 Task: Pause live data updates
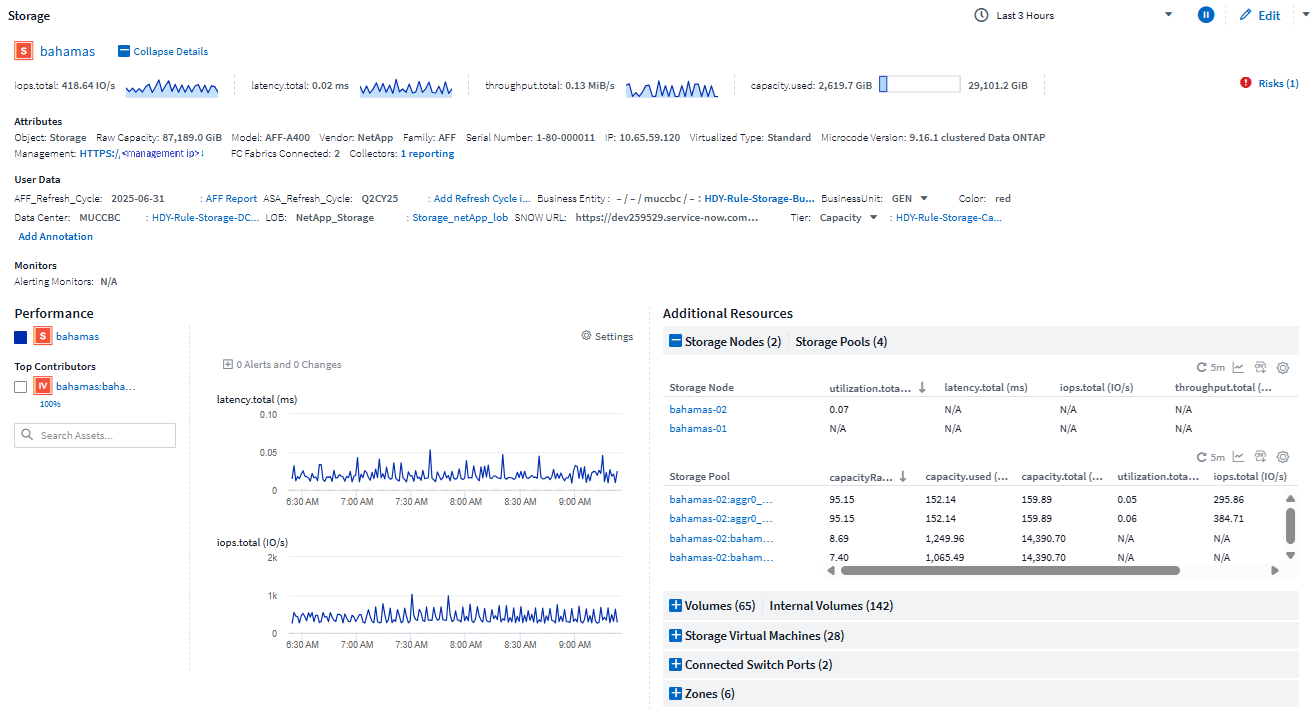(x=1206, y=15)
